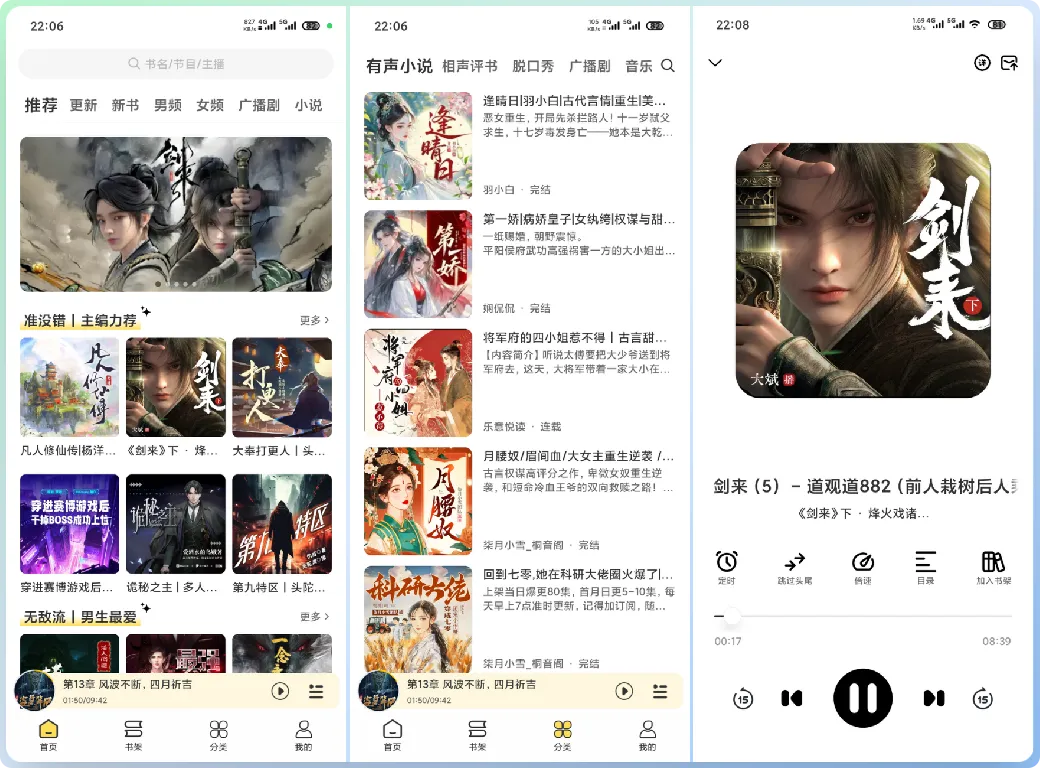Open the chapter list (目录) icon
Viewport: 1040px width, 768px height.
[925, 562]
